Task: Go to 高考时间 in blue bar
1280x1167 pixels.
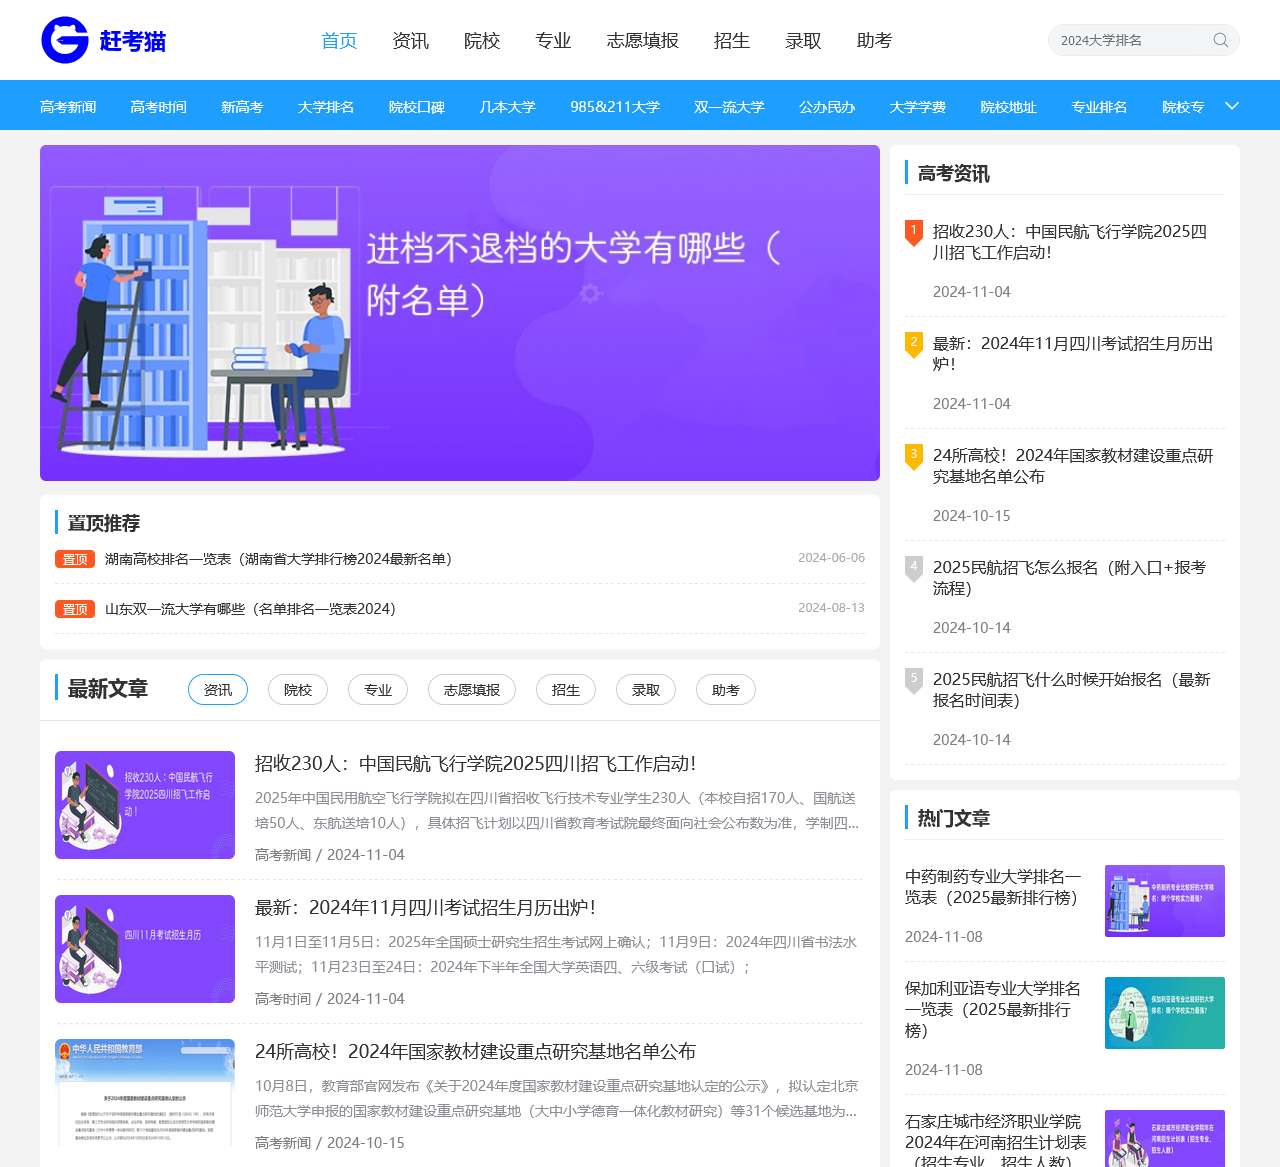Action: point(158,107)
